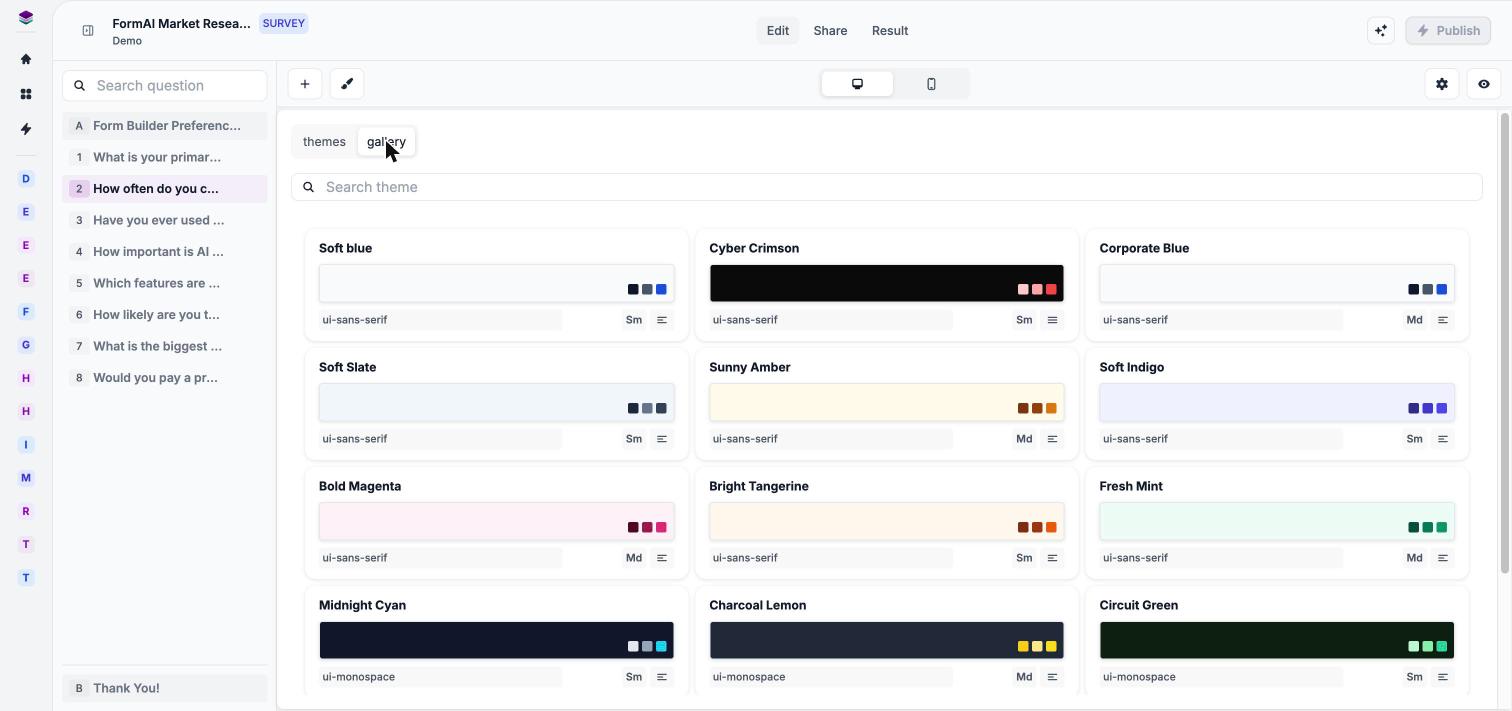Click alignment icon on Soft Slate card
Screen dimensions: 1512x711
(x=662, y=439)
